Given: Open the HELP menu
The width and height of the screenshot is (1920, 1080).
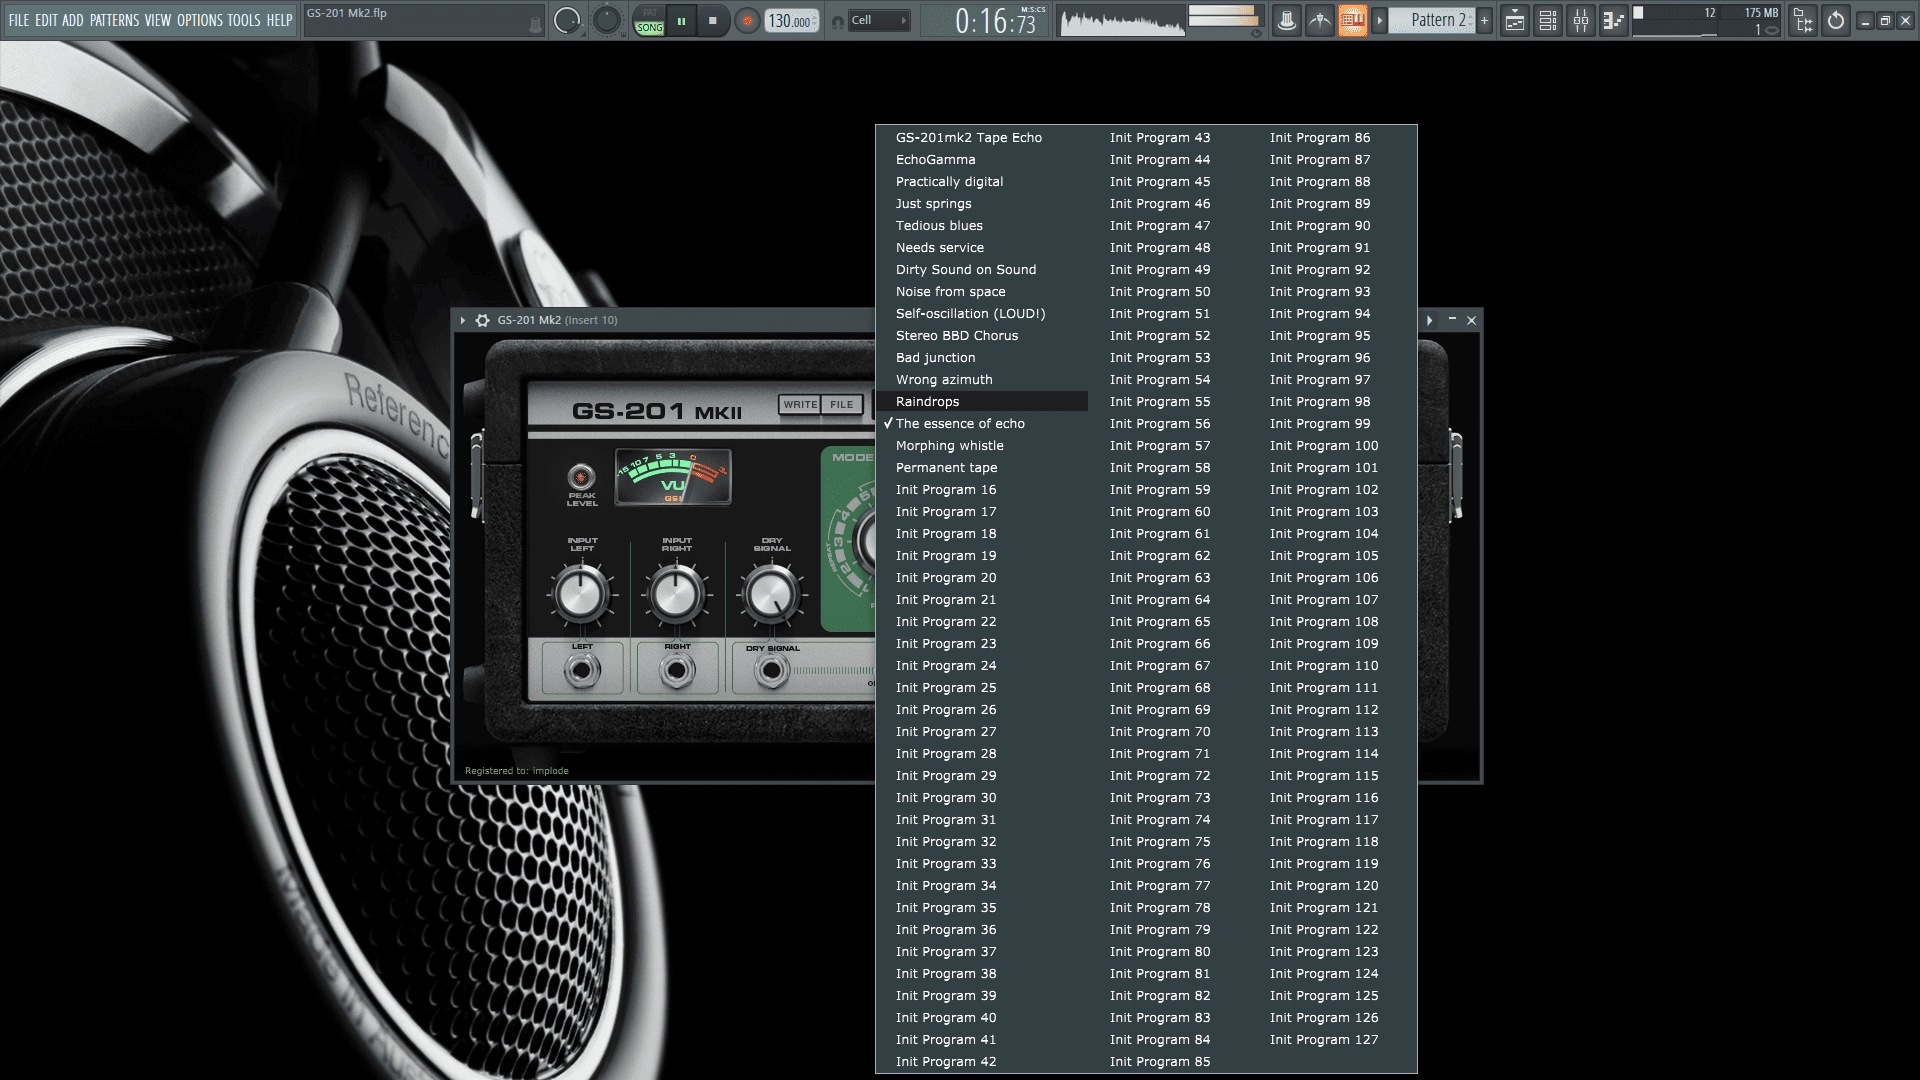Looking at the screenshot, I should [x=279, y=20].
